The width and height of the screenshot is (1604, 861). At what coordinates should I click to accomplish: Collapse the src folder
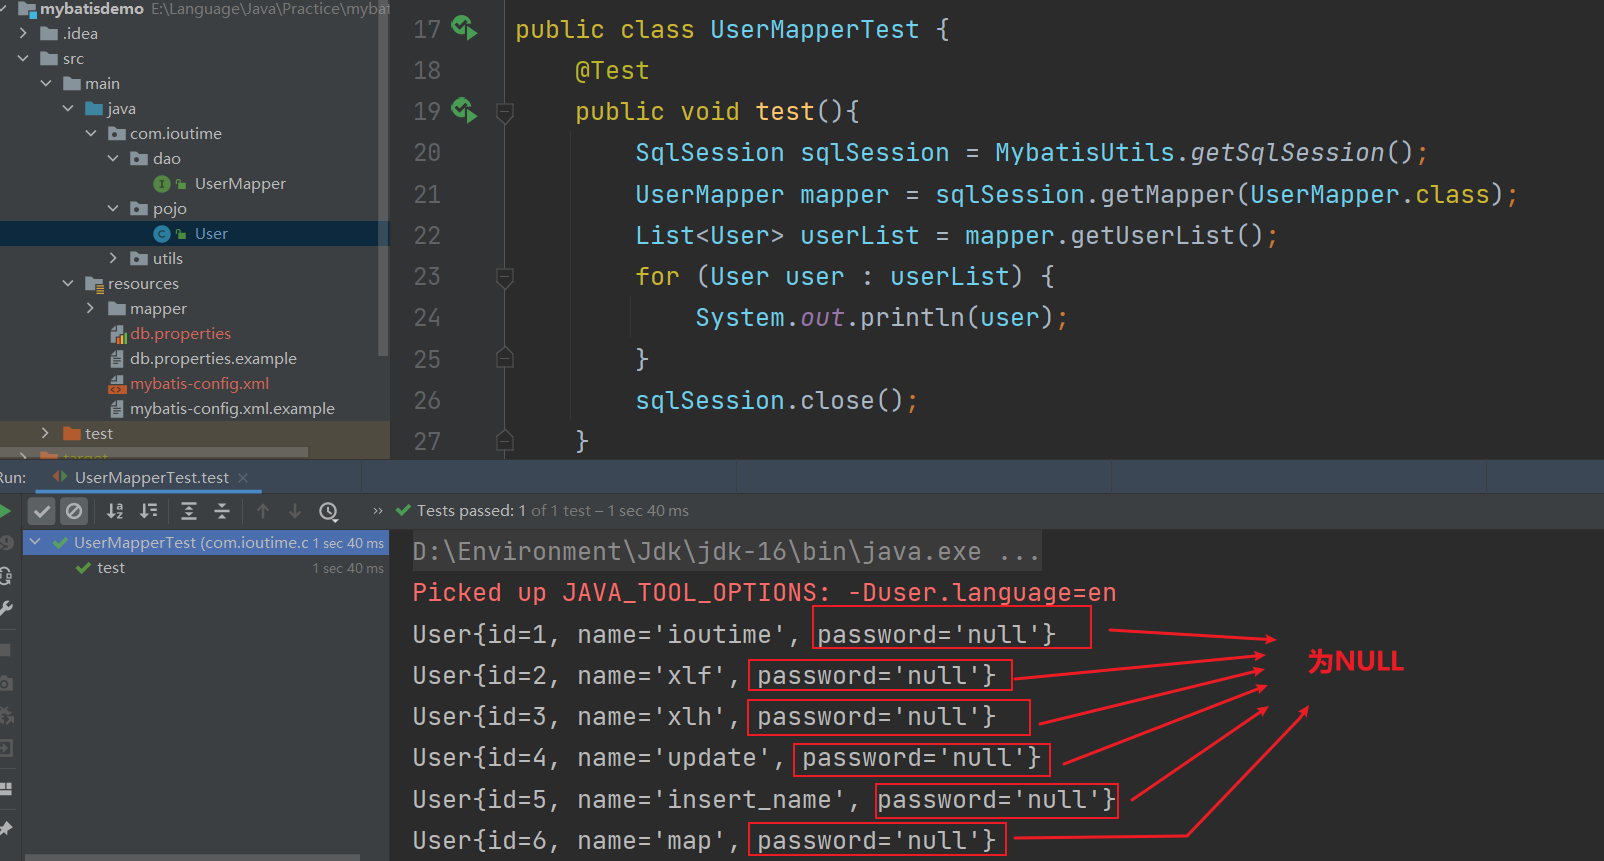coord(23,59)
